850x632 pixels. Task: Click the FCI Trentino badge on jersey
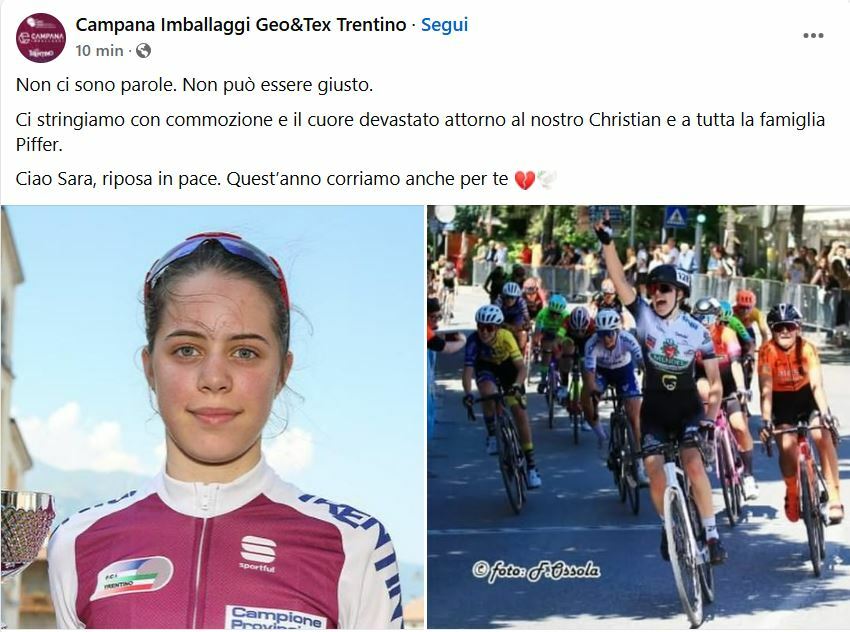132,578
